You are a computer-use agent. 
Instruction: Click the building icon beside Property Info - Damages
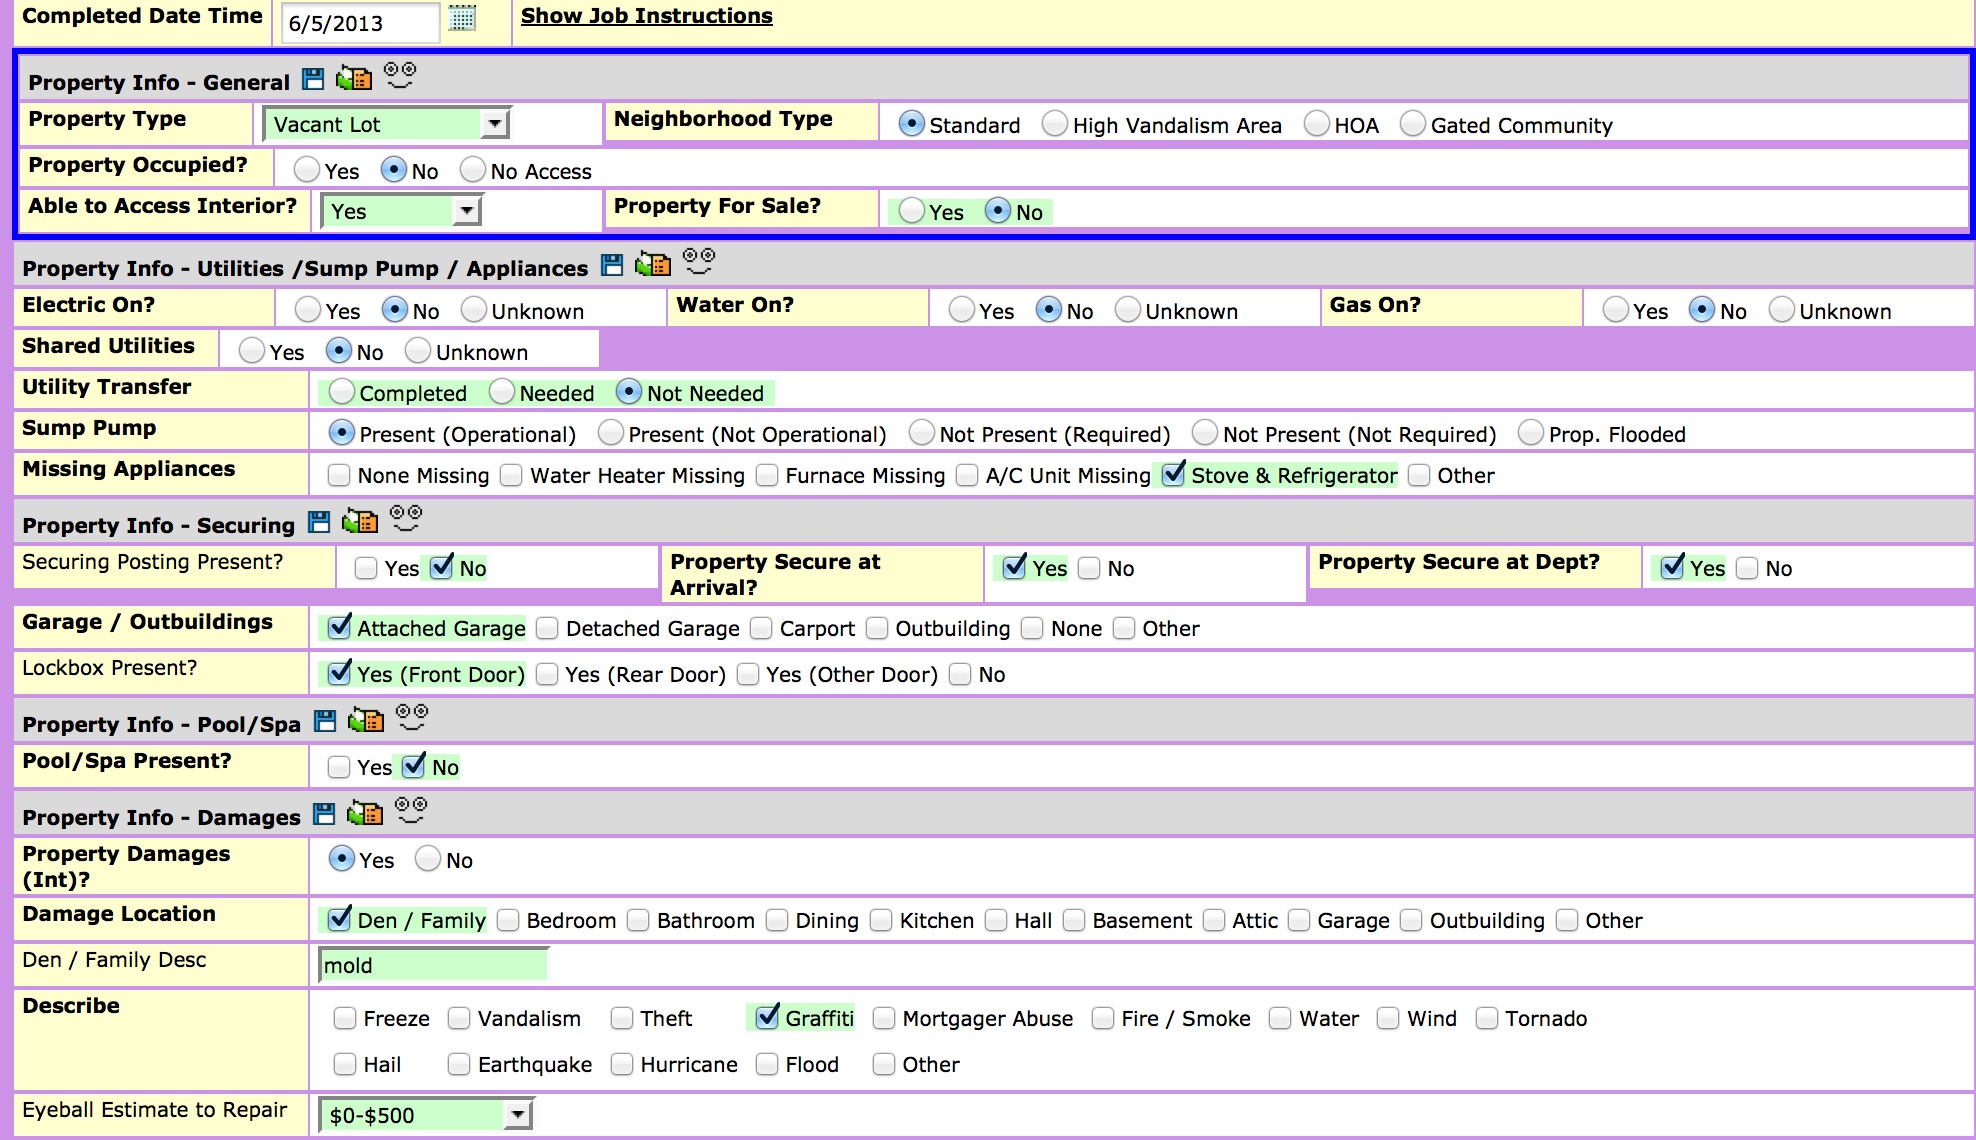(x=365, y=812)
